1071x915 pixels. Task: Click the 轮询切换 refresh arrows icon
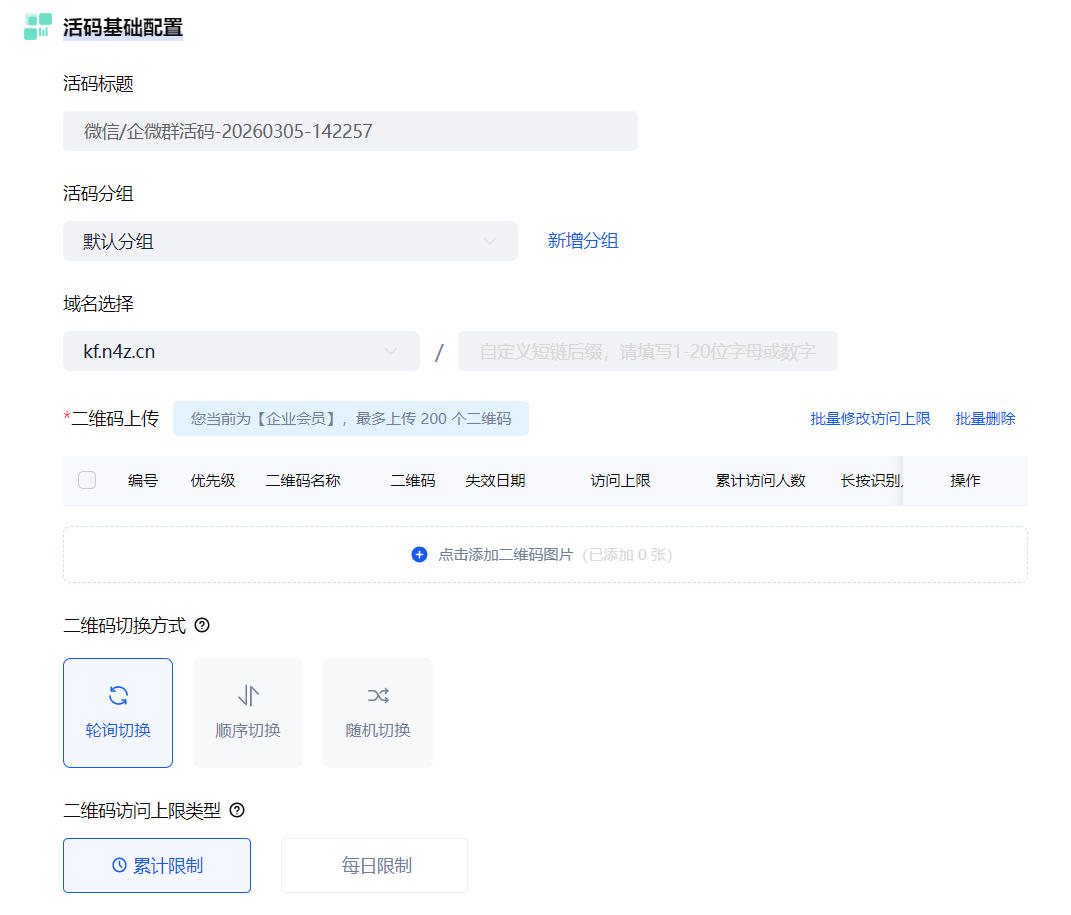[118, 696]
